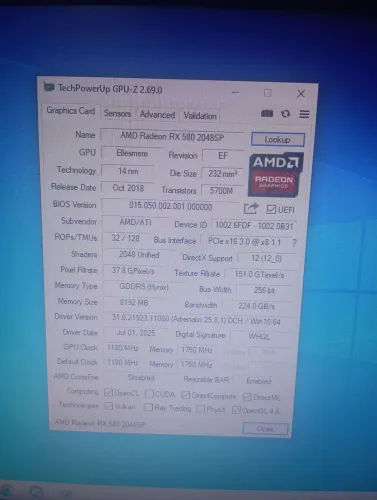Image resolution: width=377 pixels, height=500 pixels.
Task: Click the Die Size value 232 mm²
Action: click(223, 174)
